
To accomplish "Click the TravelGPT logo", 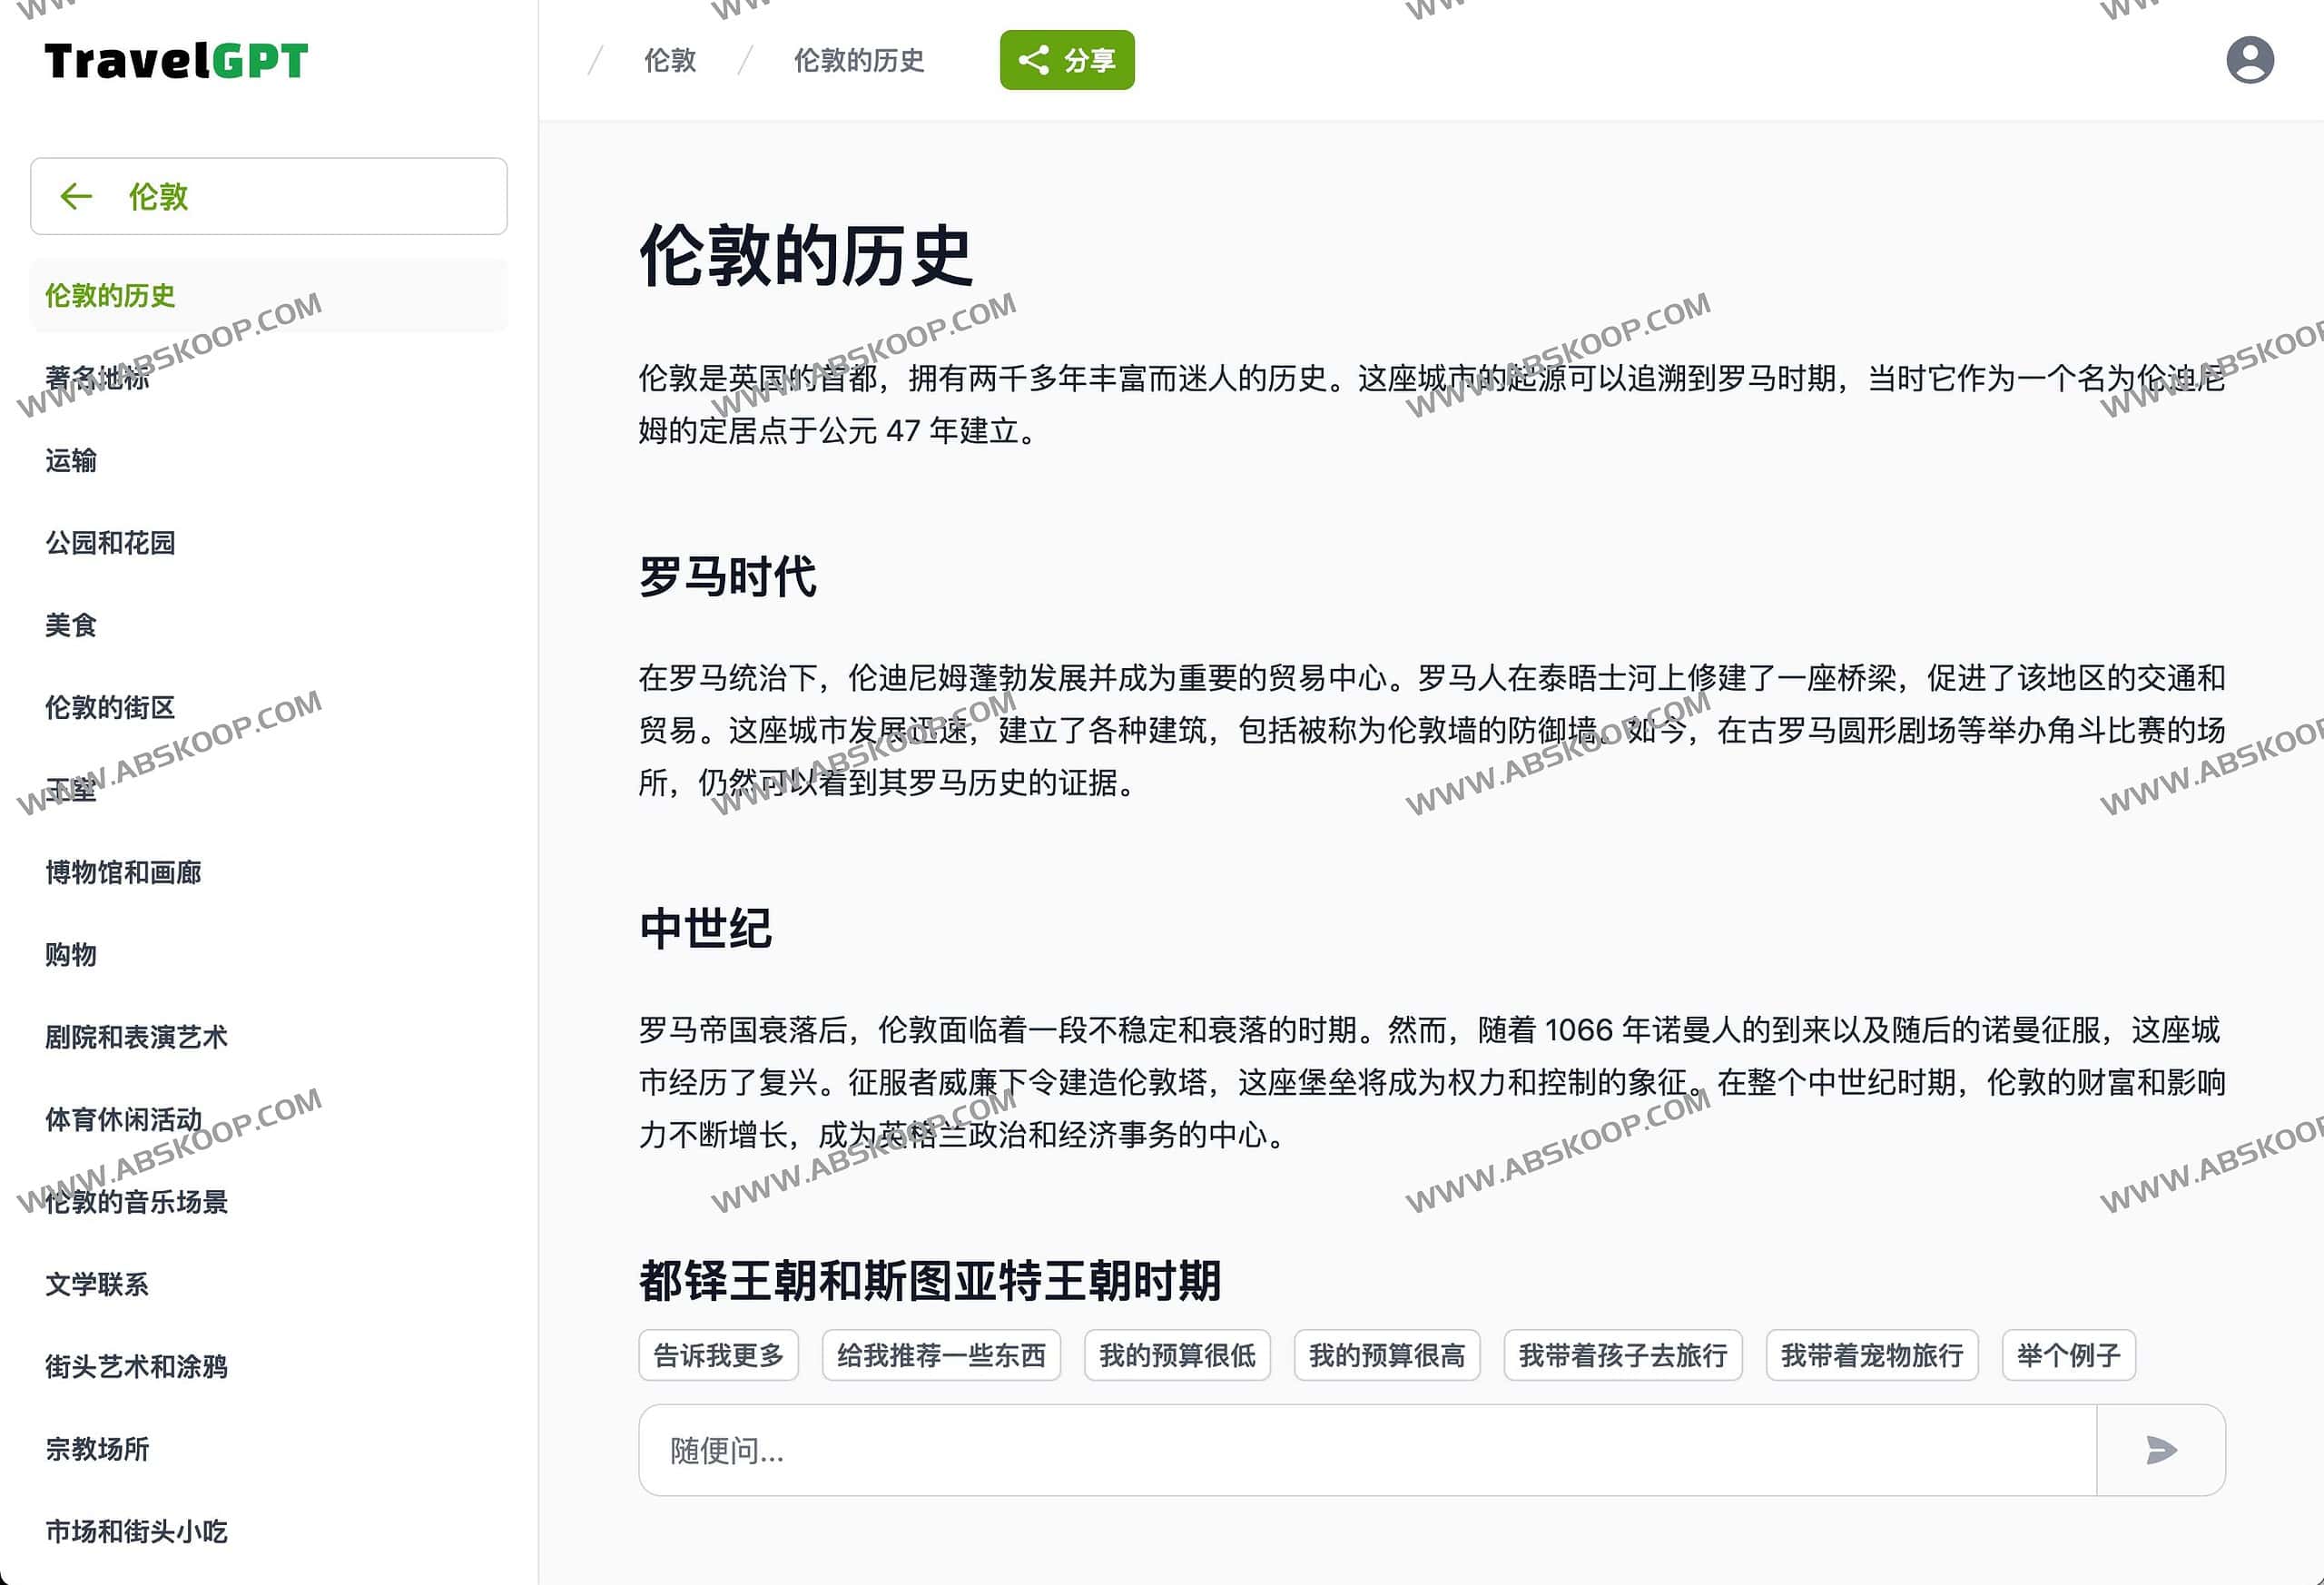I will pos(176,61).
